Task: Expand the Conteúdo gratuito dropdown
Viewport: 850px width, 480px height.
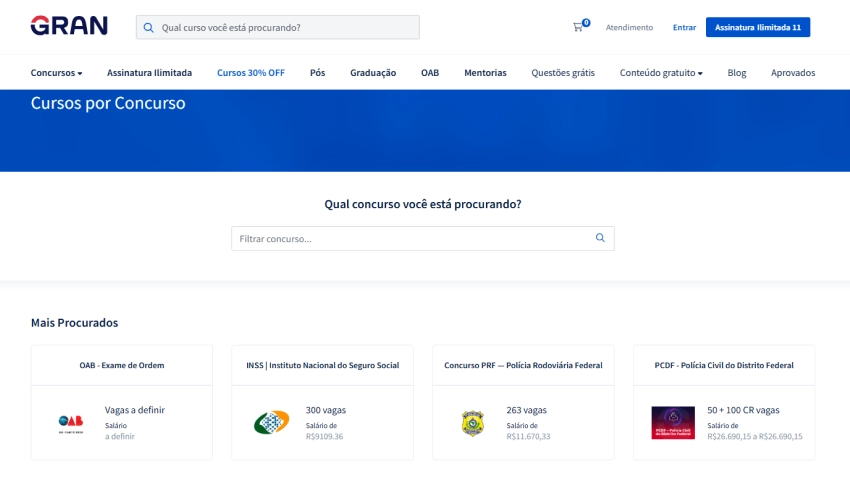Action: [661, 73]
